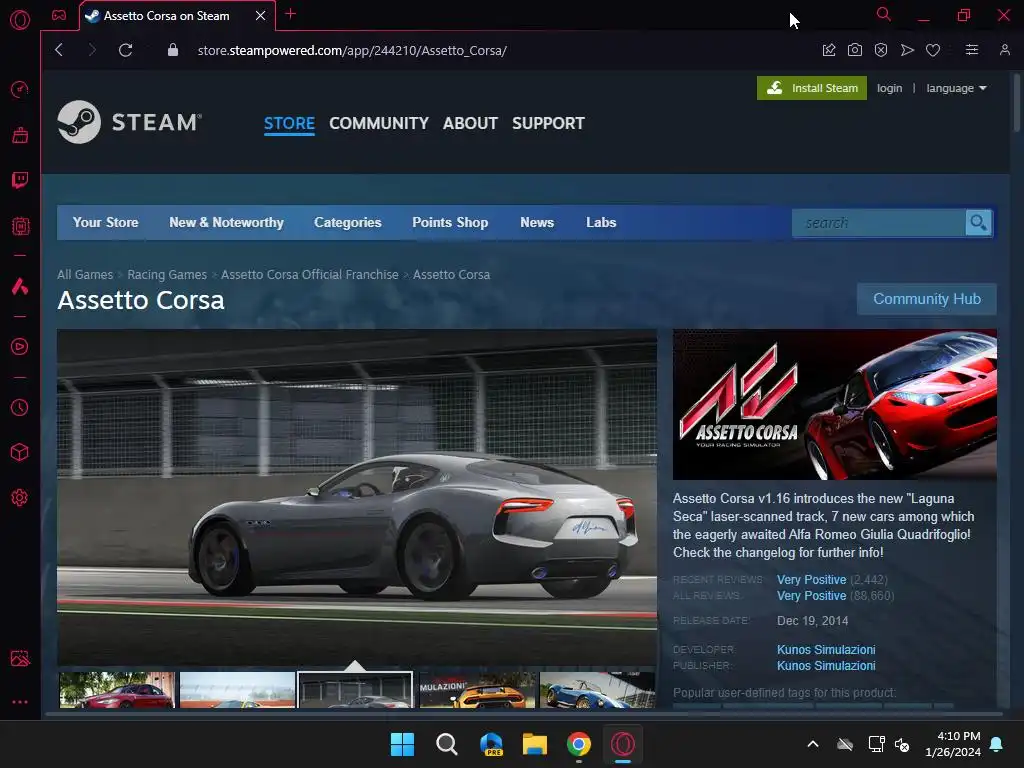Bookmark page with heart icon
This screenshot has width=1024, height=768.
[x=933, y=50]
